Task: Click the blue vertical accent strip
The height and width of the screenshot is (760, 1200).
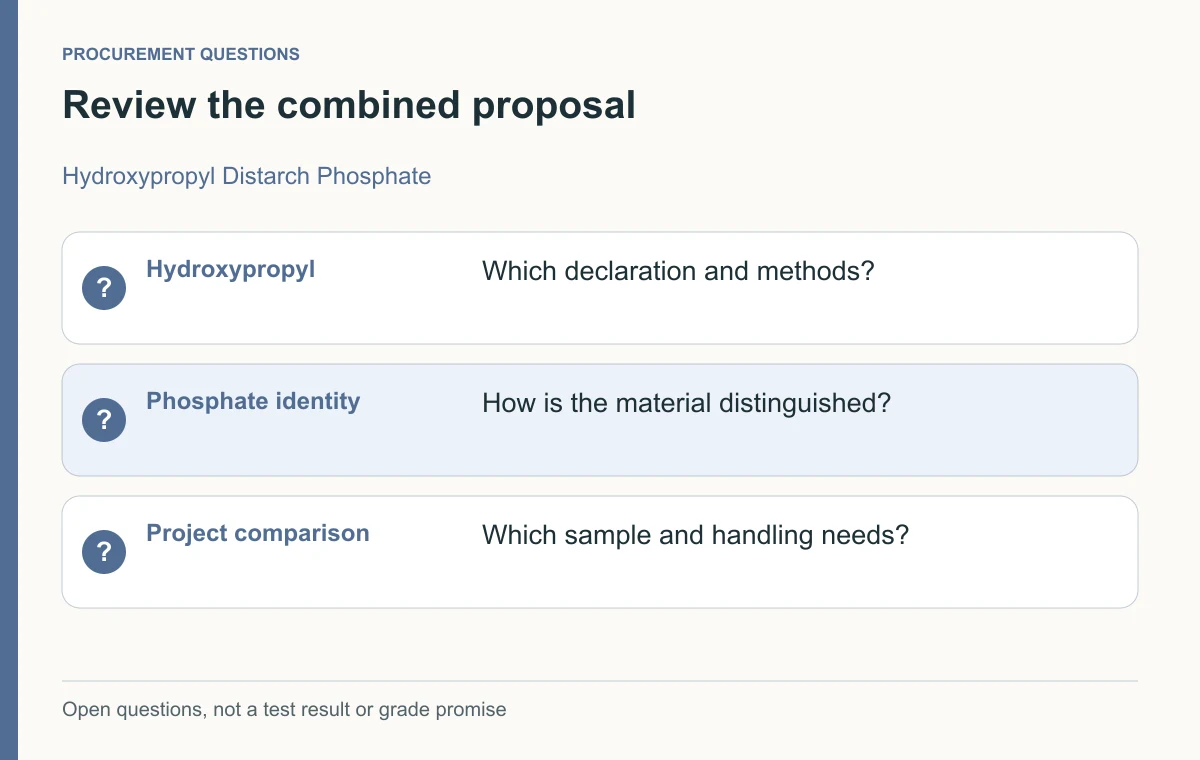Action: click(9, 380)
